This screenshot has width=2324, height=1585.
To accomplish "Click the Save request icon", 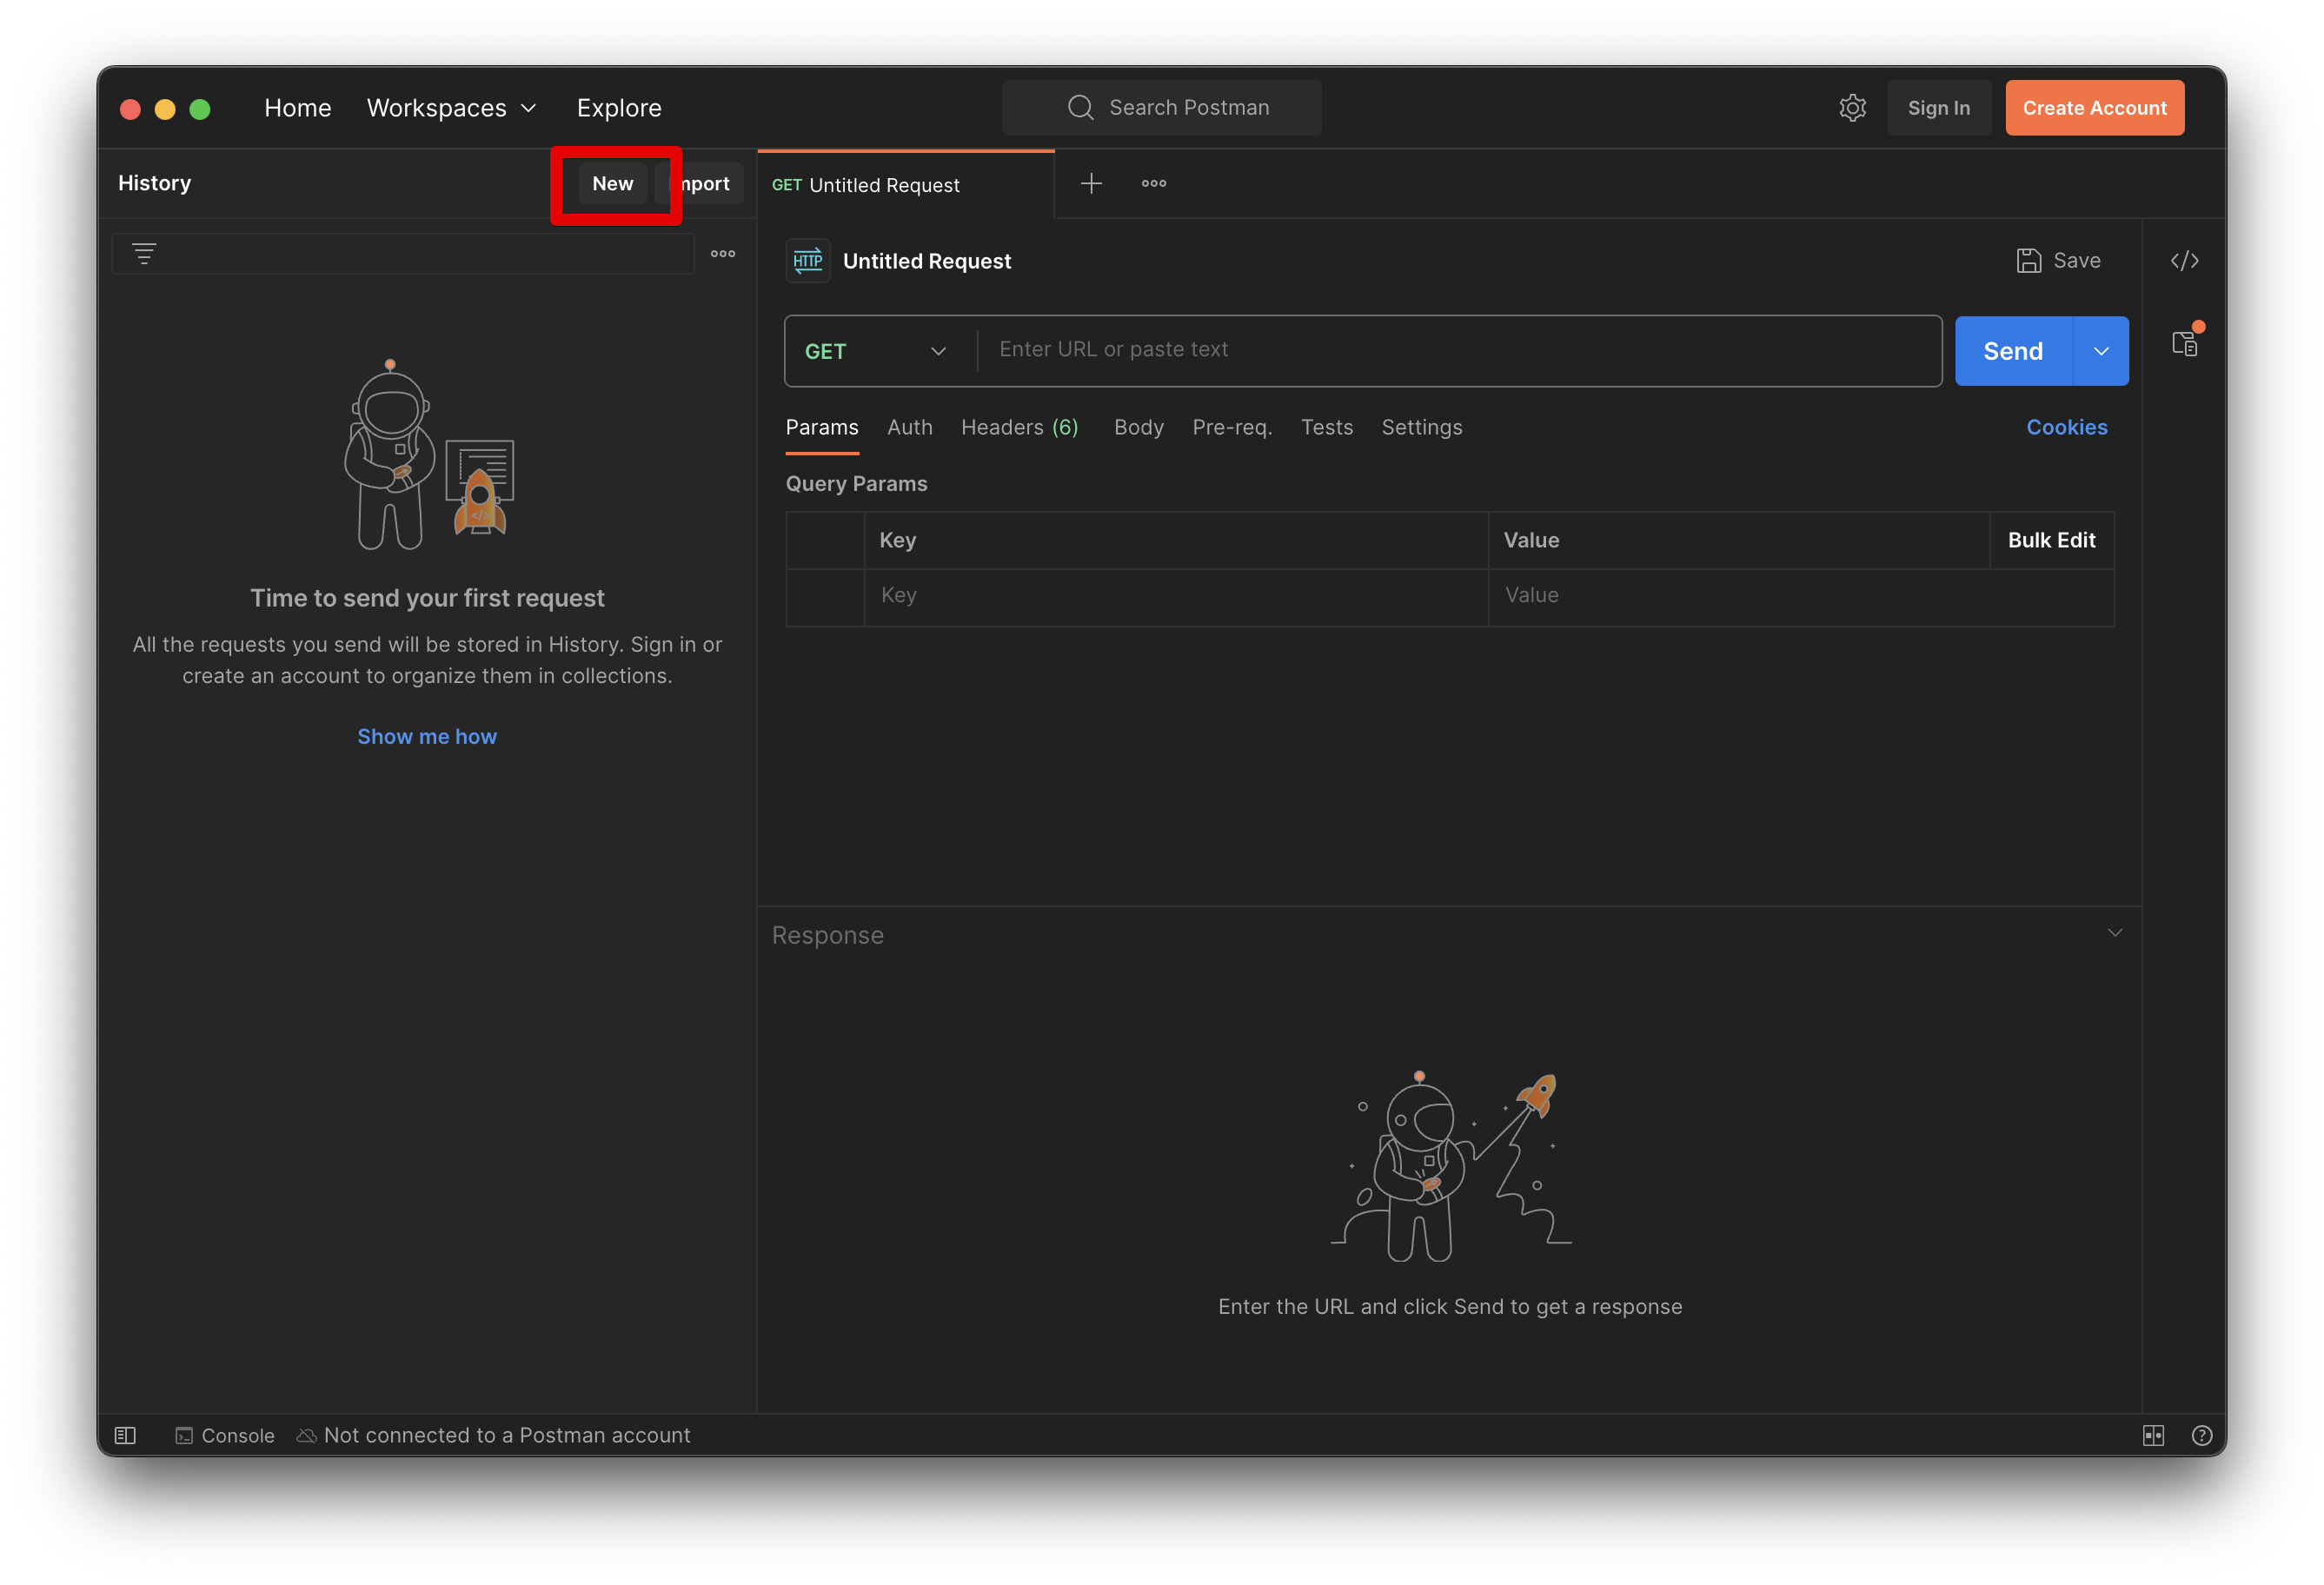I will 2028,260.
